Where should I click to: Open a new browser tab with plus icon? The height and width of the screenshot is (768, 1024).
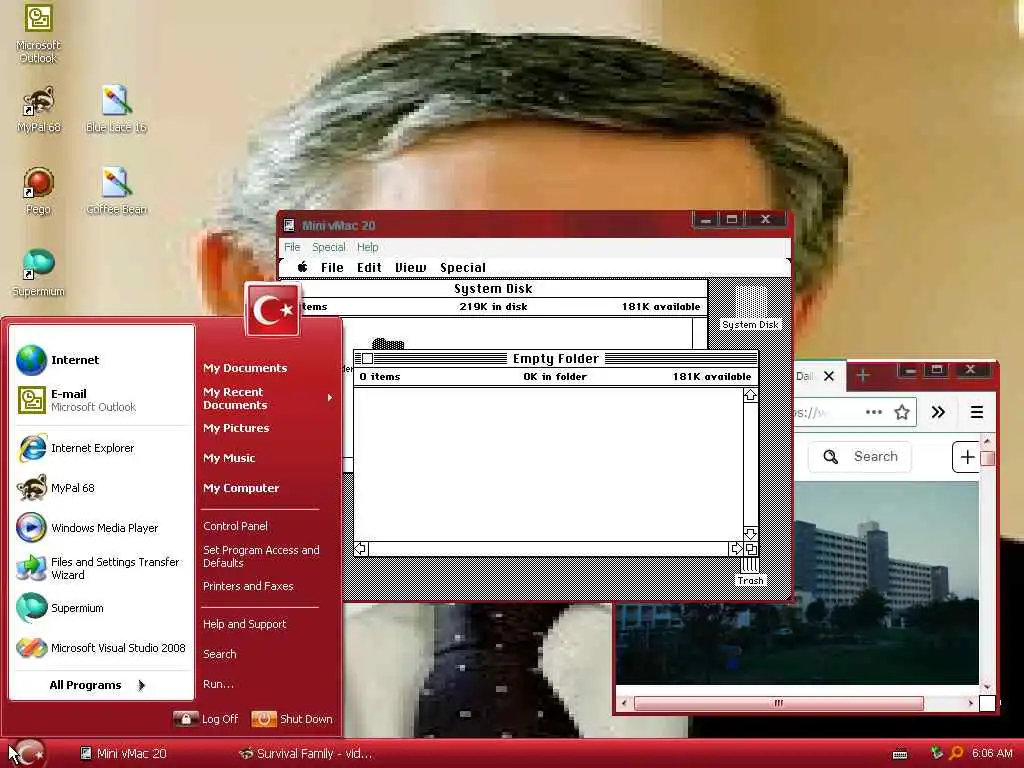pyautogui.click(x=863, y=376)
